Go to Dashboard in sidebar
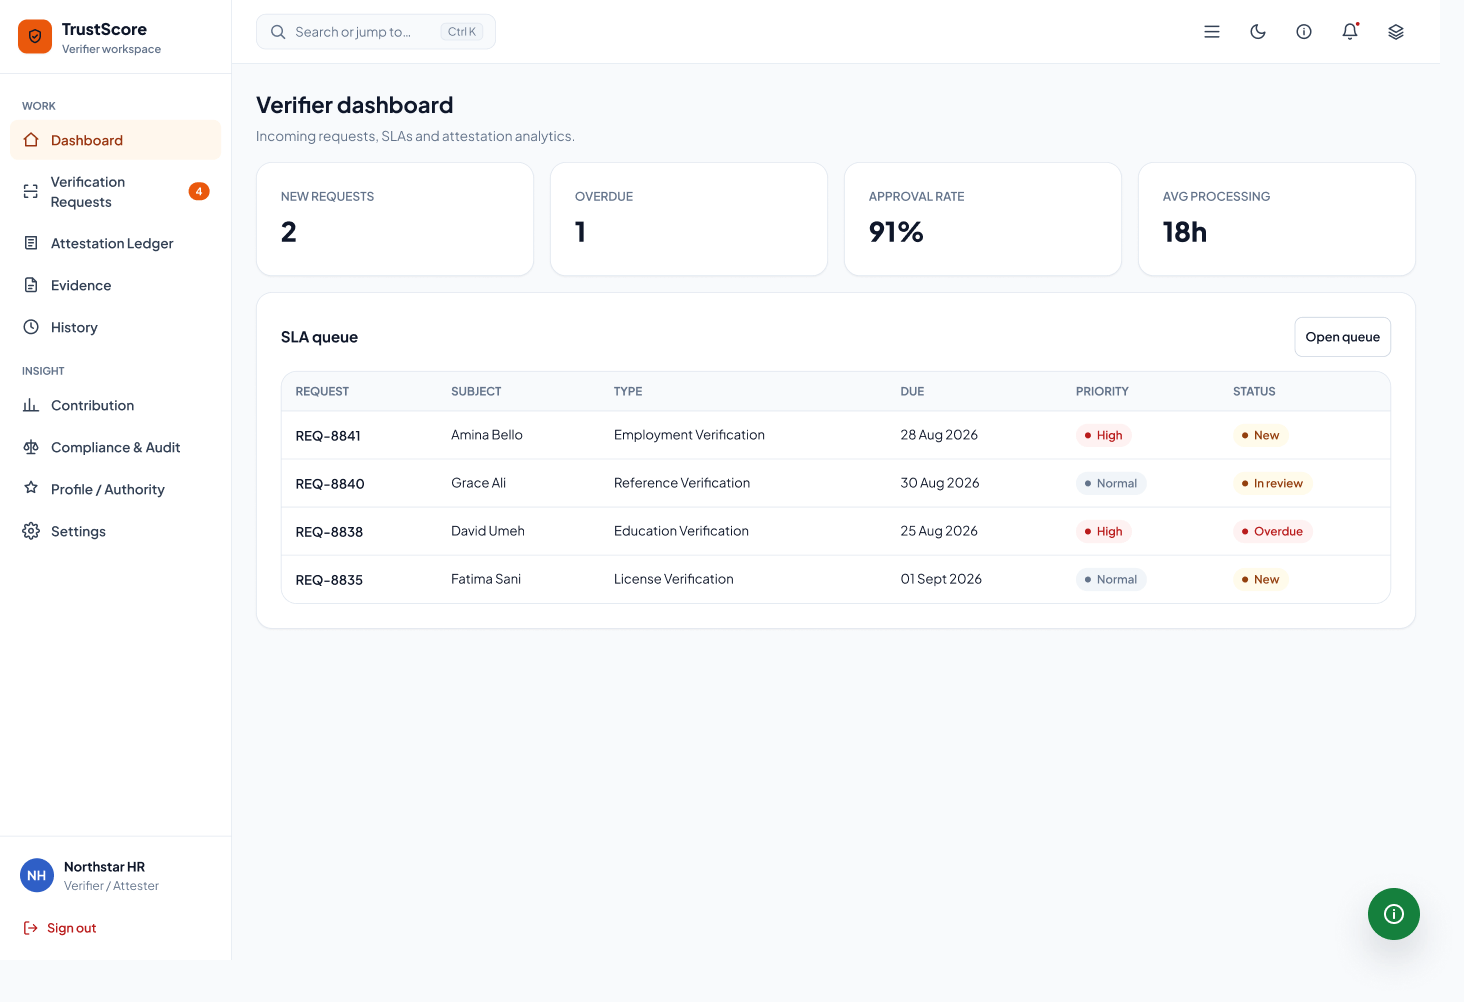The image size is (1464, 1002). (x=115, y=140)
